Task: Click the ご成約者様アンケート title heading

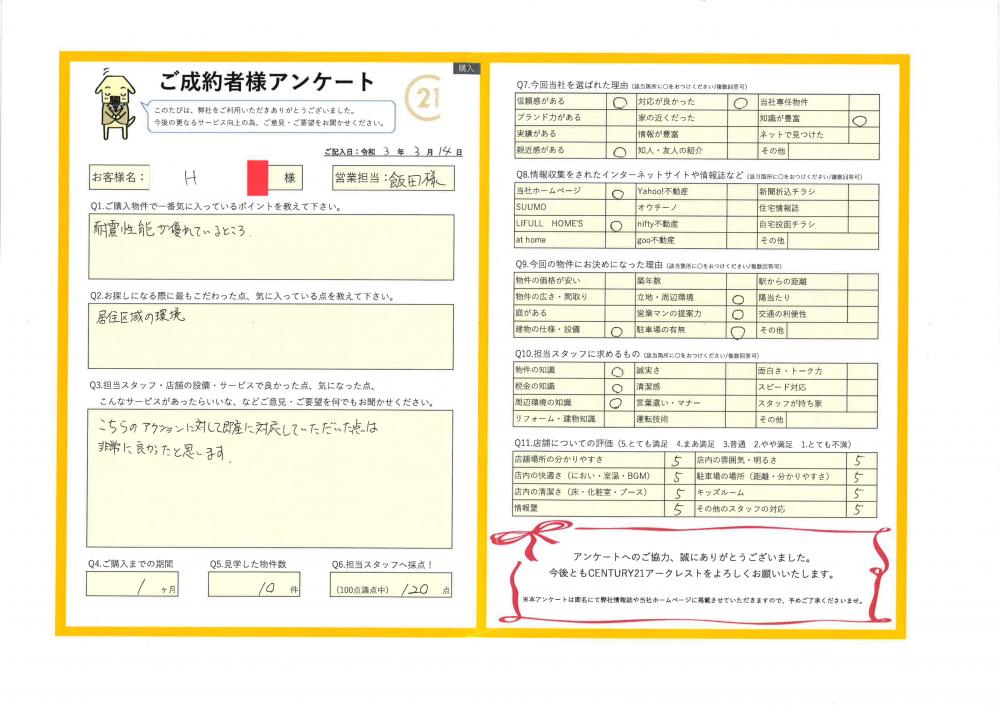Action: pos(266,82)
